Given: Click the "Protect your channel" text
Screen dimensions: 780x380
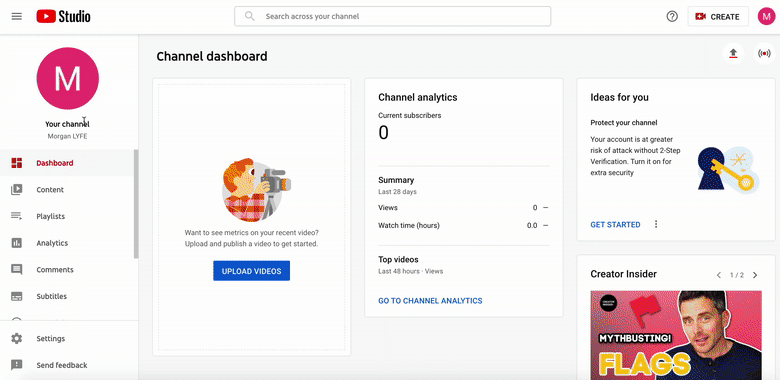Looking at the screenshot, I should click(x=624, y=123).
